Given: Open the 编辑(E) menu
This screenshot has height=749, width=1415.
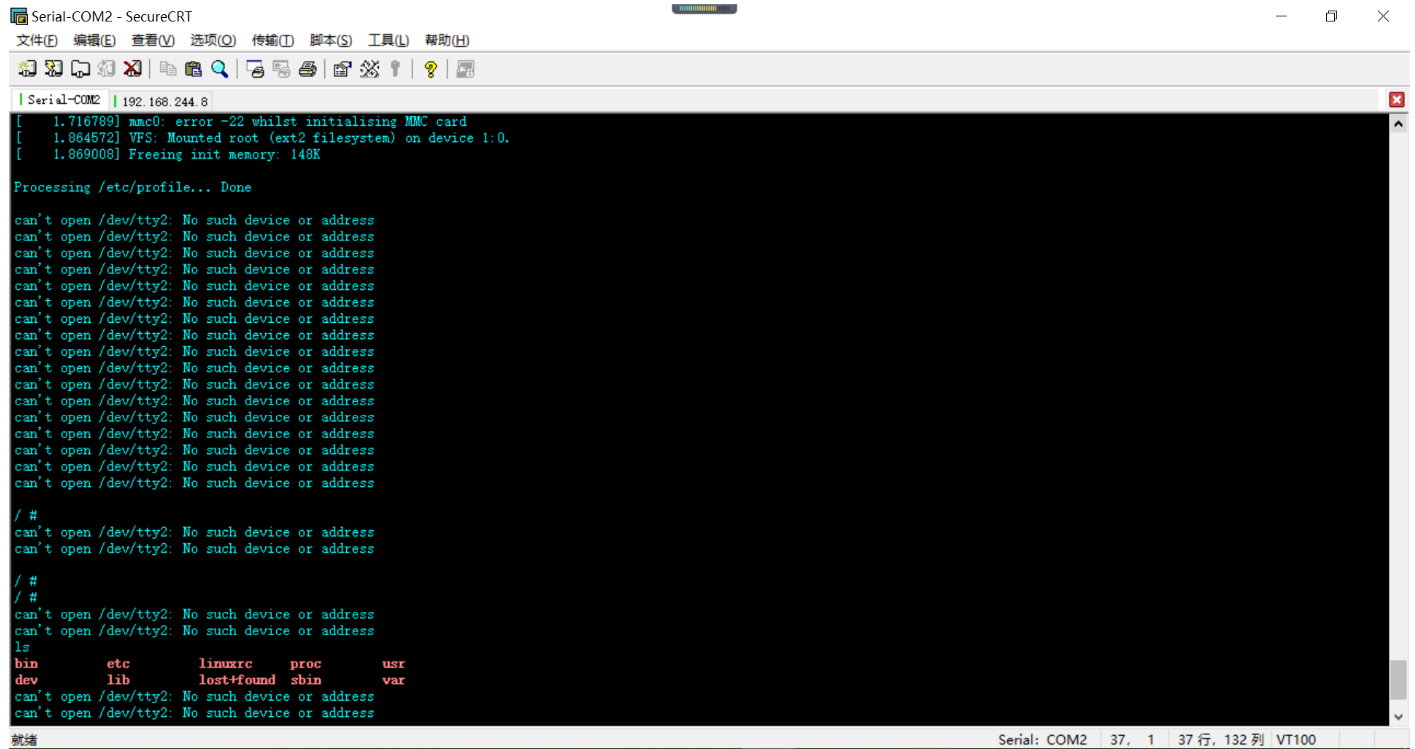Looking at the screenshot, I should click(94, 40).
